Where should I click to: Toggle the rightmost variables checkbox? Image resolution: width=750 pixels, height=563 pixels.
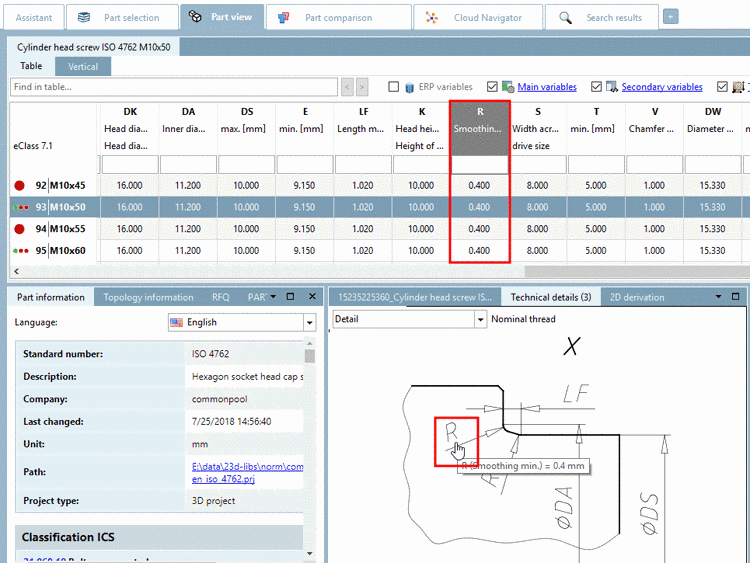point(722,87)
